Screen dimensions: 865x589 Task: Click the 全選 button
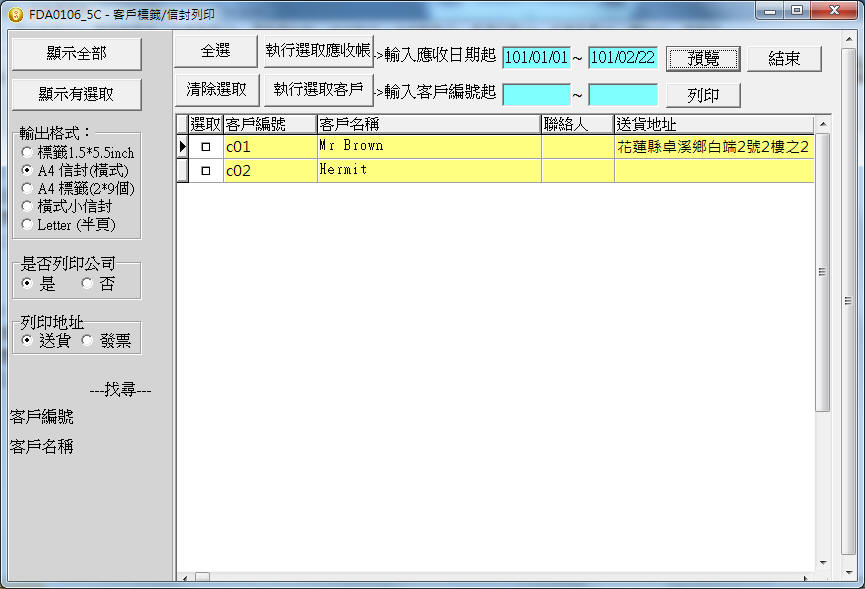point(216,51)
